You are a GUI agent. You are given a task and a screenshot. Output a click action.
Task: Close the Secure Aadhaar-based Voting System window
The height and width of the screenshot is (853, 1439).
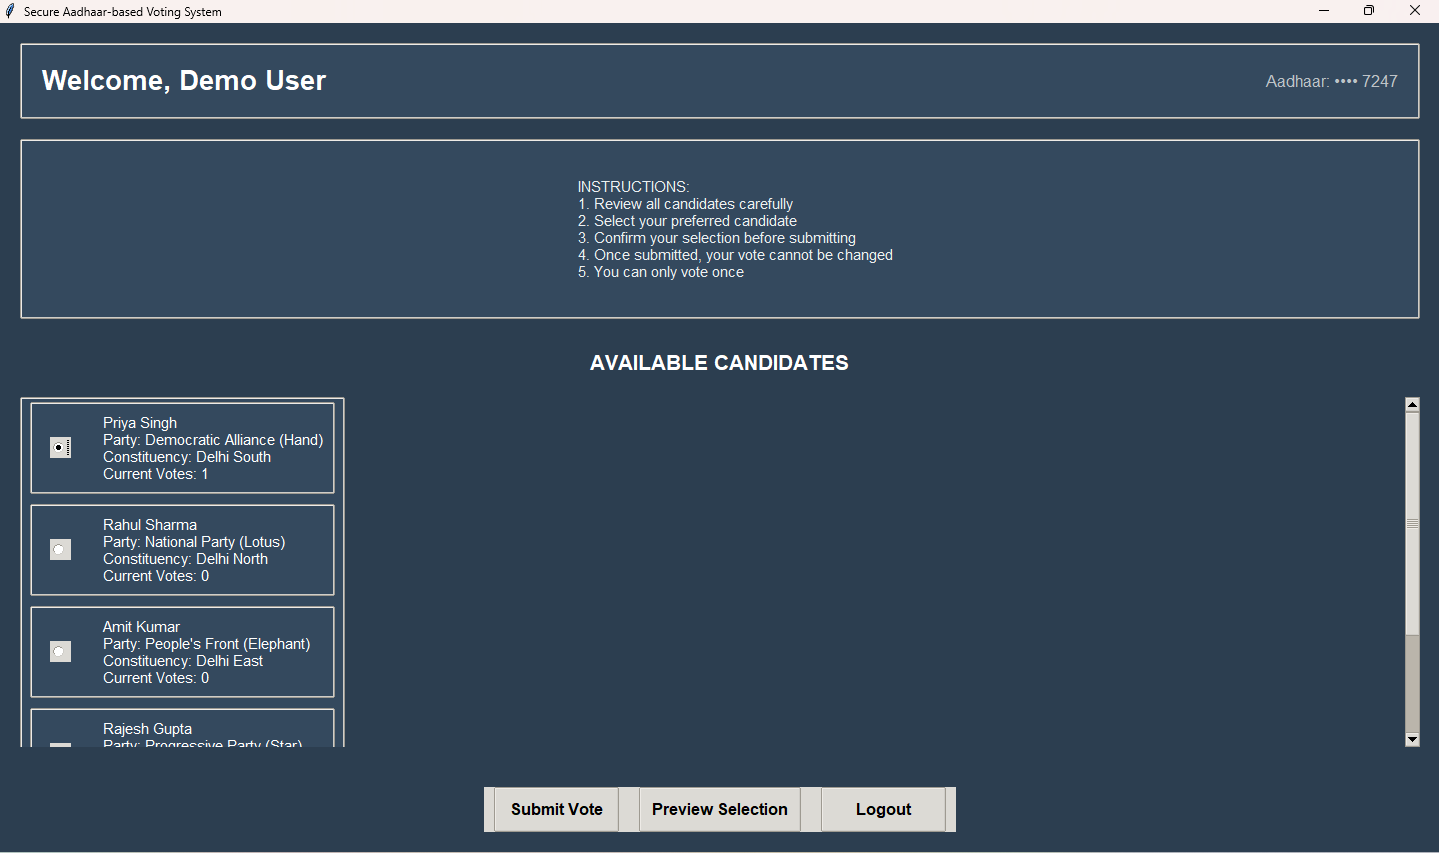[x=1414, y=11]
